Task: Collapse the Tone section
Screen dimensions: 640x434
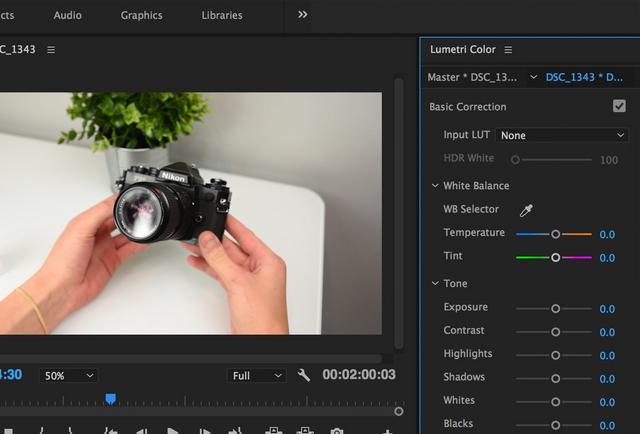Action: pyautogui.click(x=435, y=283)
